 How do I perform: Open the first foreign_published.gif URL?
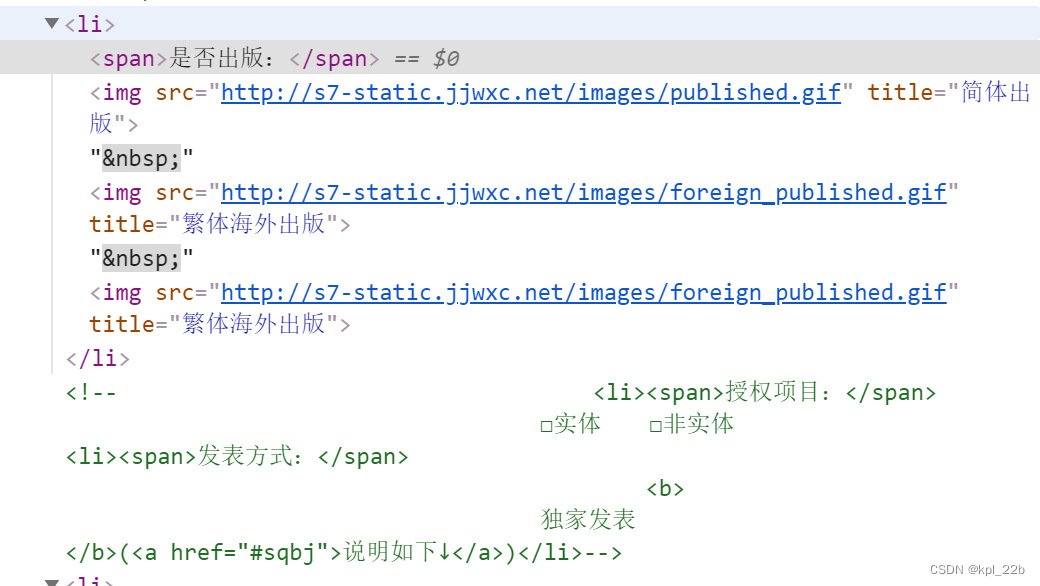tap(583, 193)
